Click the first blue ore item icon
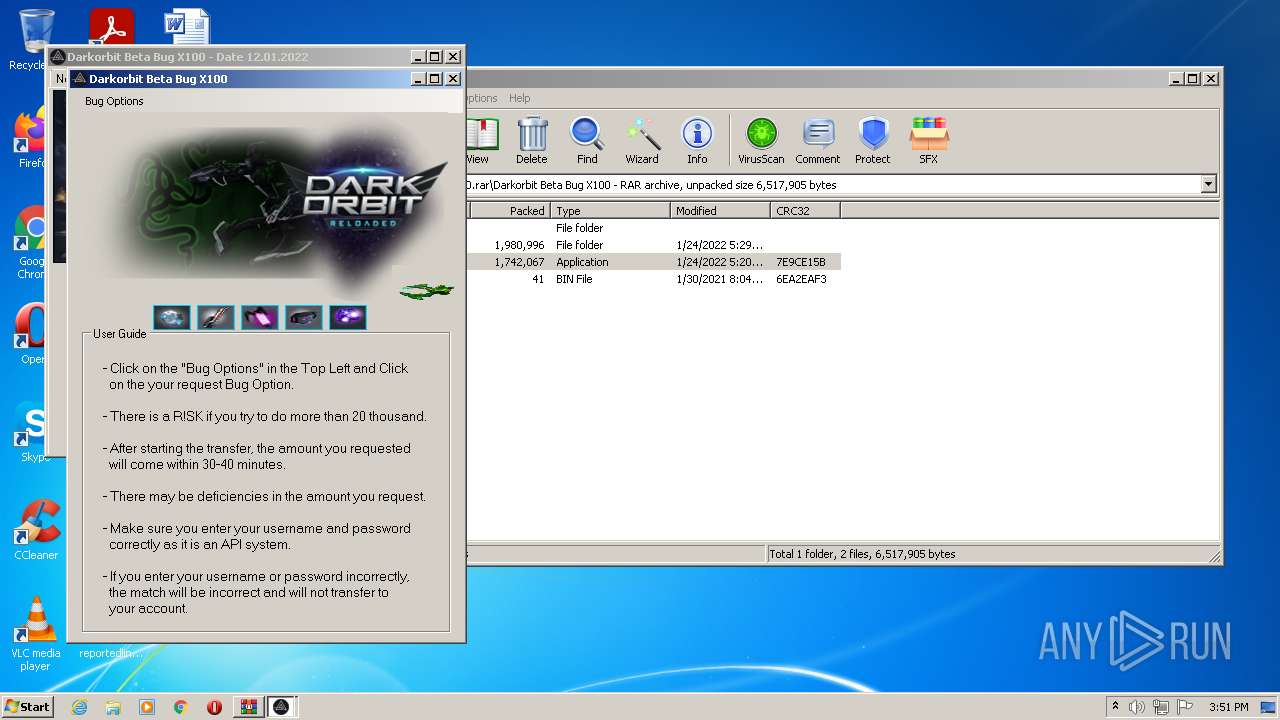Viewport: 1280px width, 720px height. pyautogui.click(x=172, y=318)
